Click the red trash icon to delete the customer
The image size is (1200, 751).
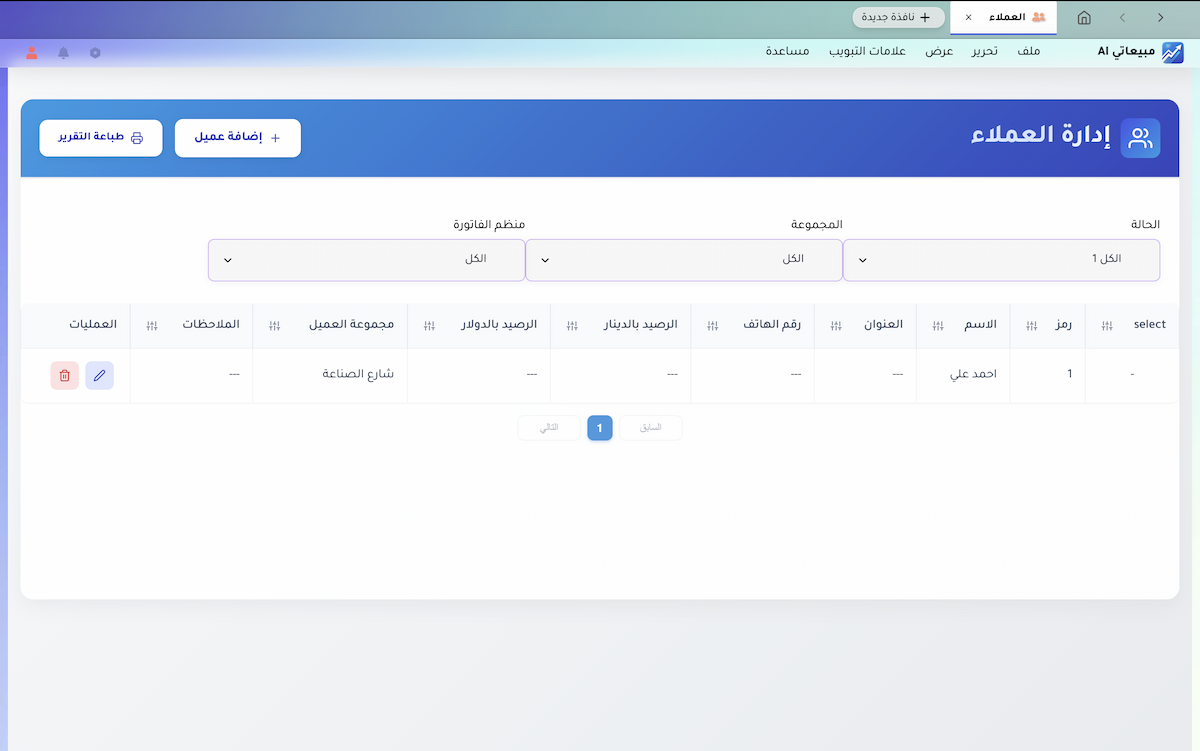[64, 375]
